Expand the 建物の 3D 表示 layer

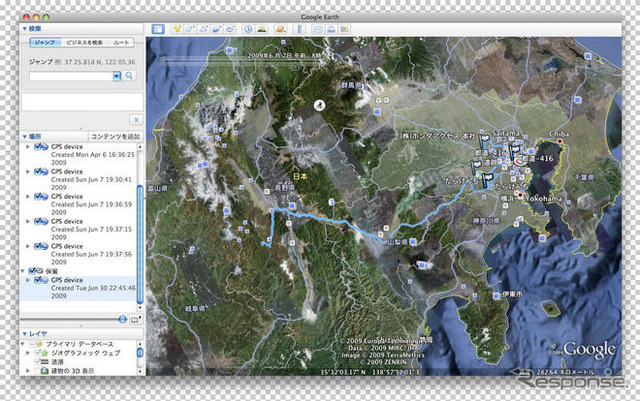[28, 371]
